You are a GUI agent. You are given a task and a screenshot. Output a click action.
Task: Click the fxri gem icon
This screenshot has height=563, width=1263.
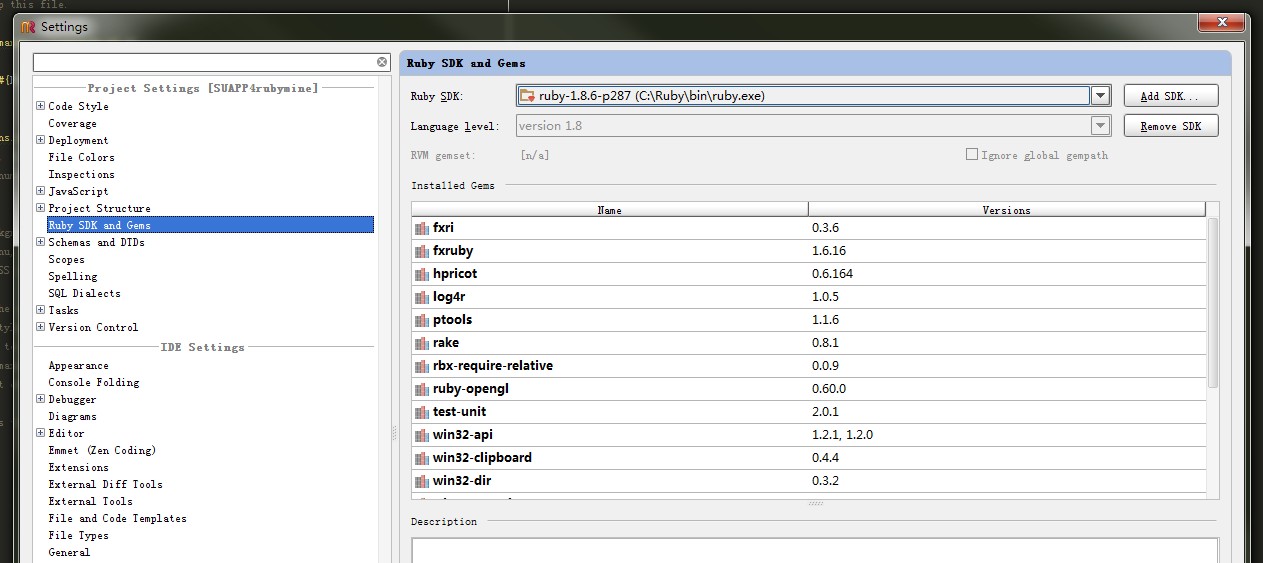coord(421,228)
